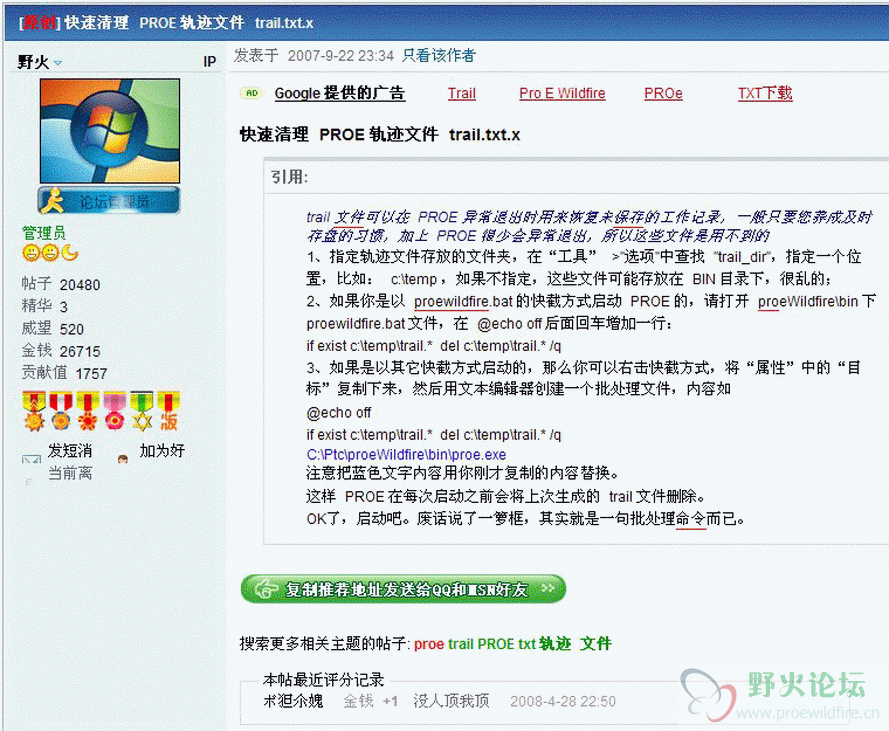Click the first rating username under 本帖最近评分记录
The image size is (889, 731).
[x=293, y=702]
